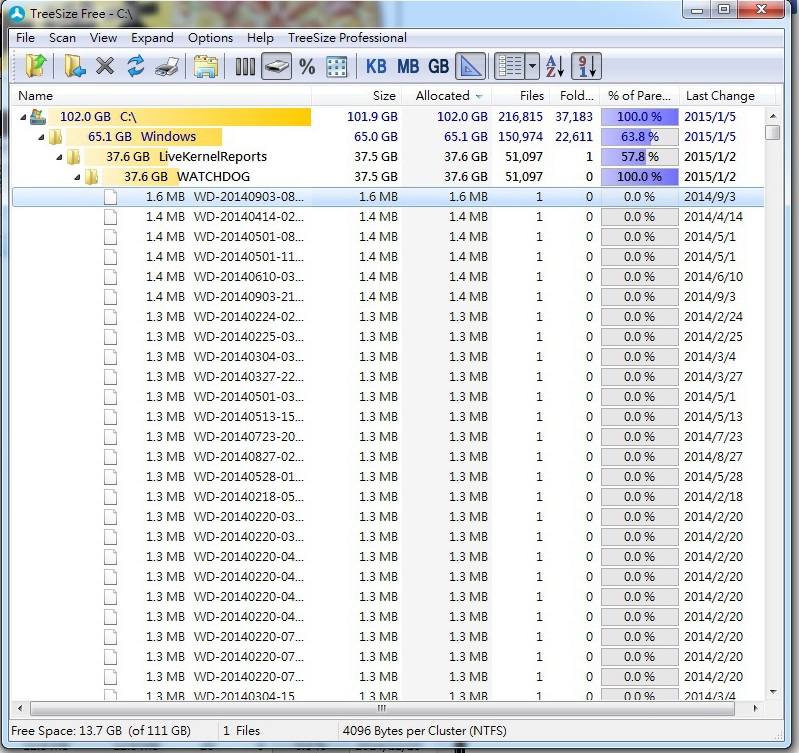Screen dimensions: 799x753
Task: Click the Select Directory folder icon
Action: [x=35, y=67]
